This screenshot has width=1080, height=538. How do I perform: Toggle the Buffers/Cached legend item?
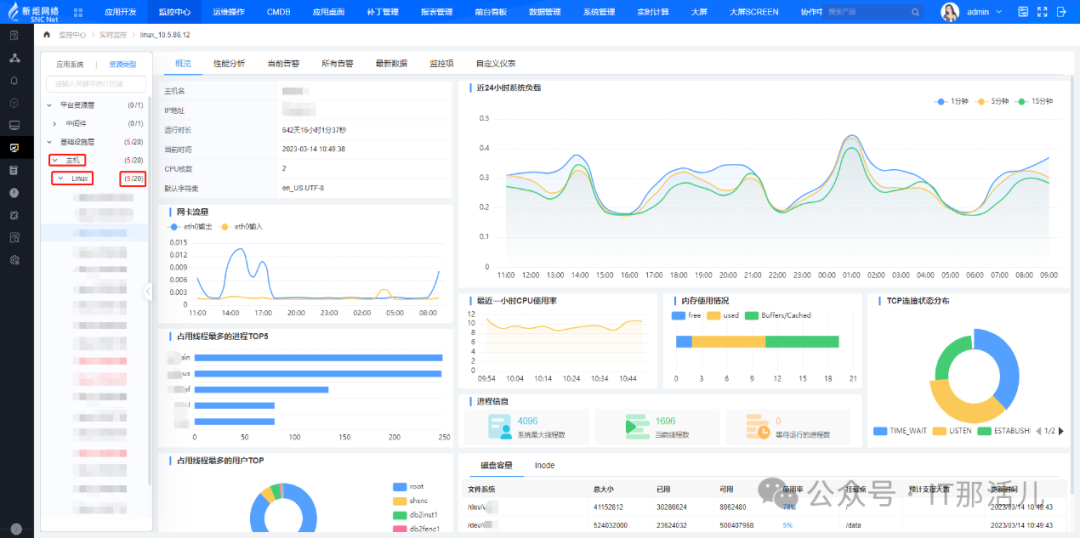[x=777, y=315]
